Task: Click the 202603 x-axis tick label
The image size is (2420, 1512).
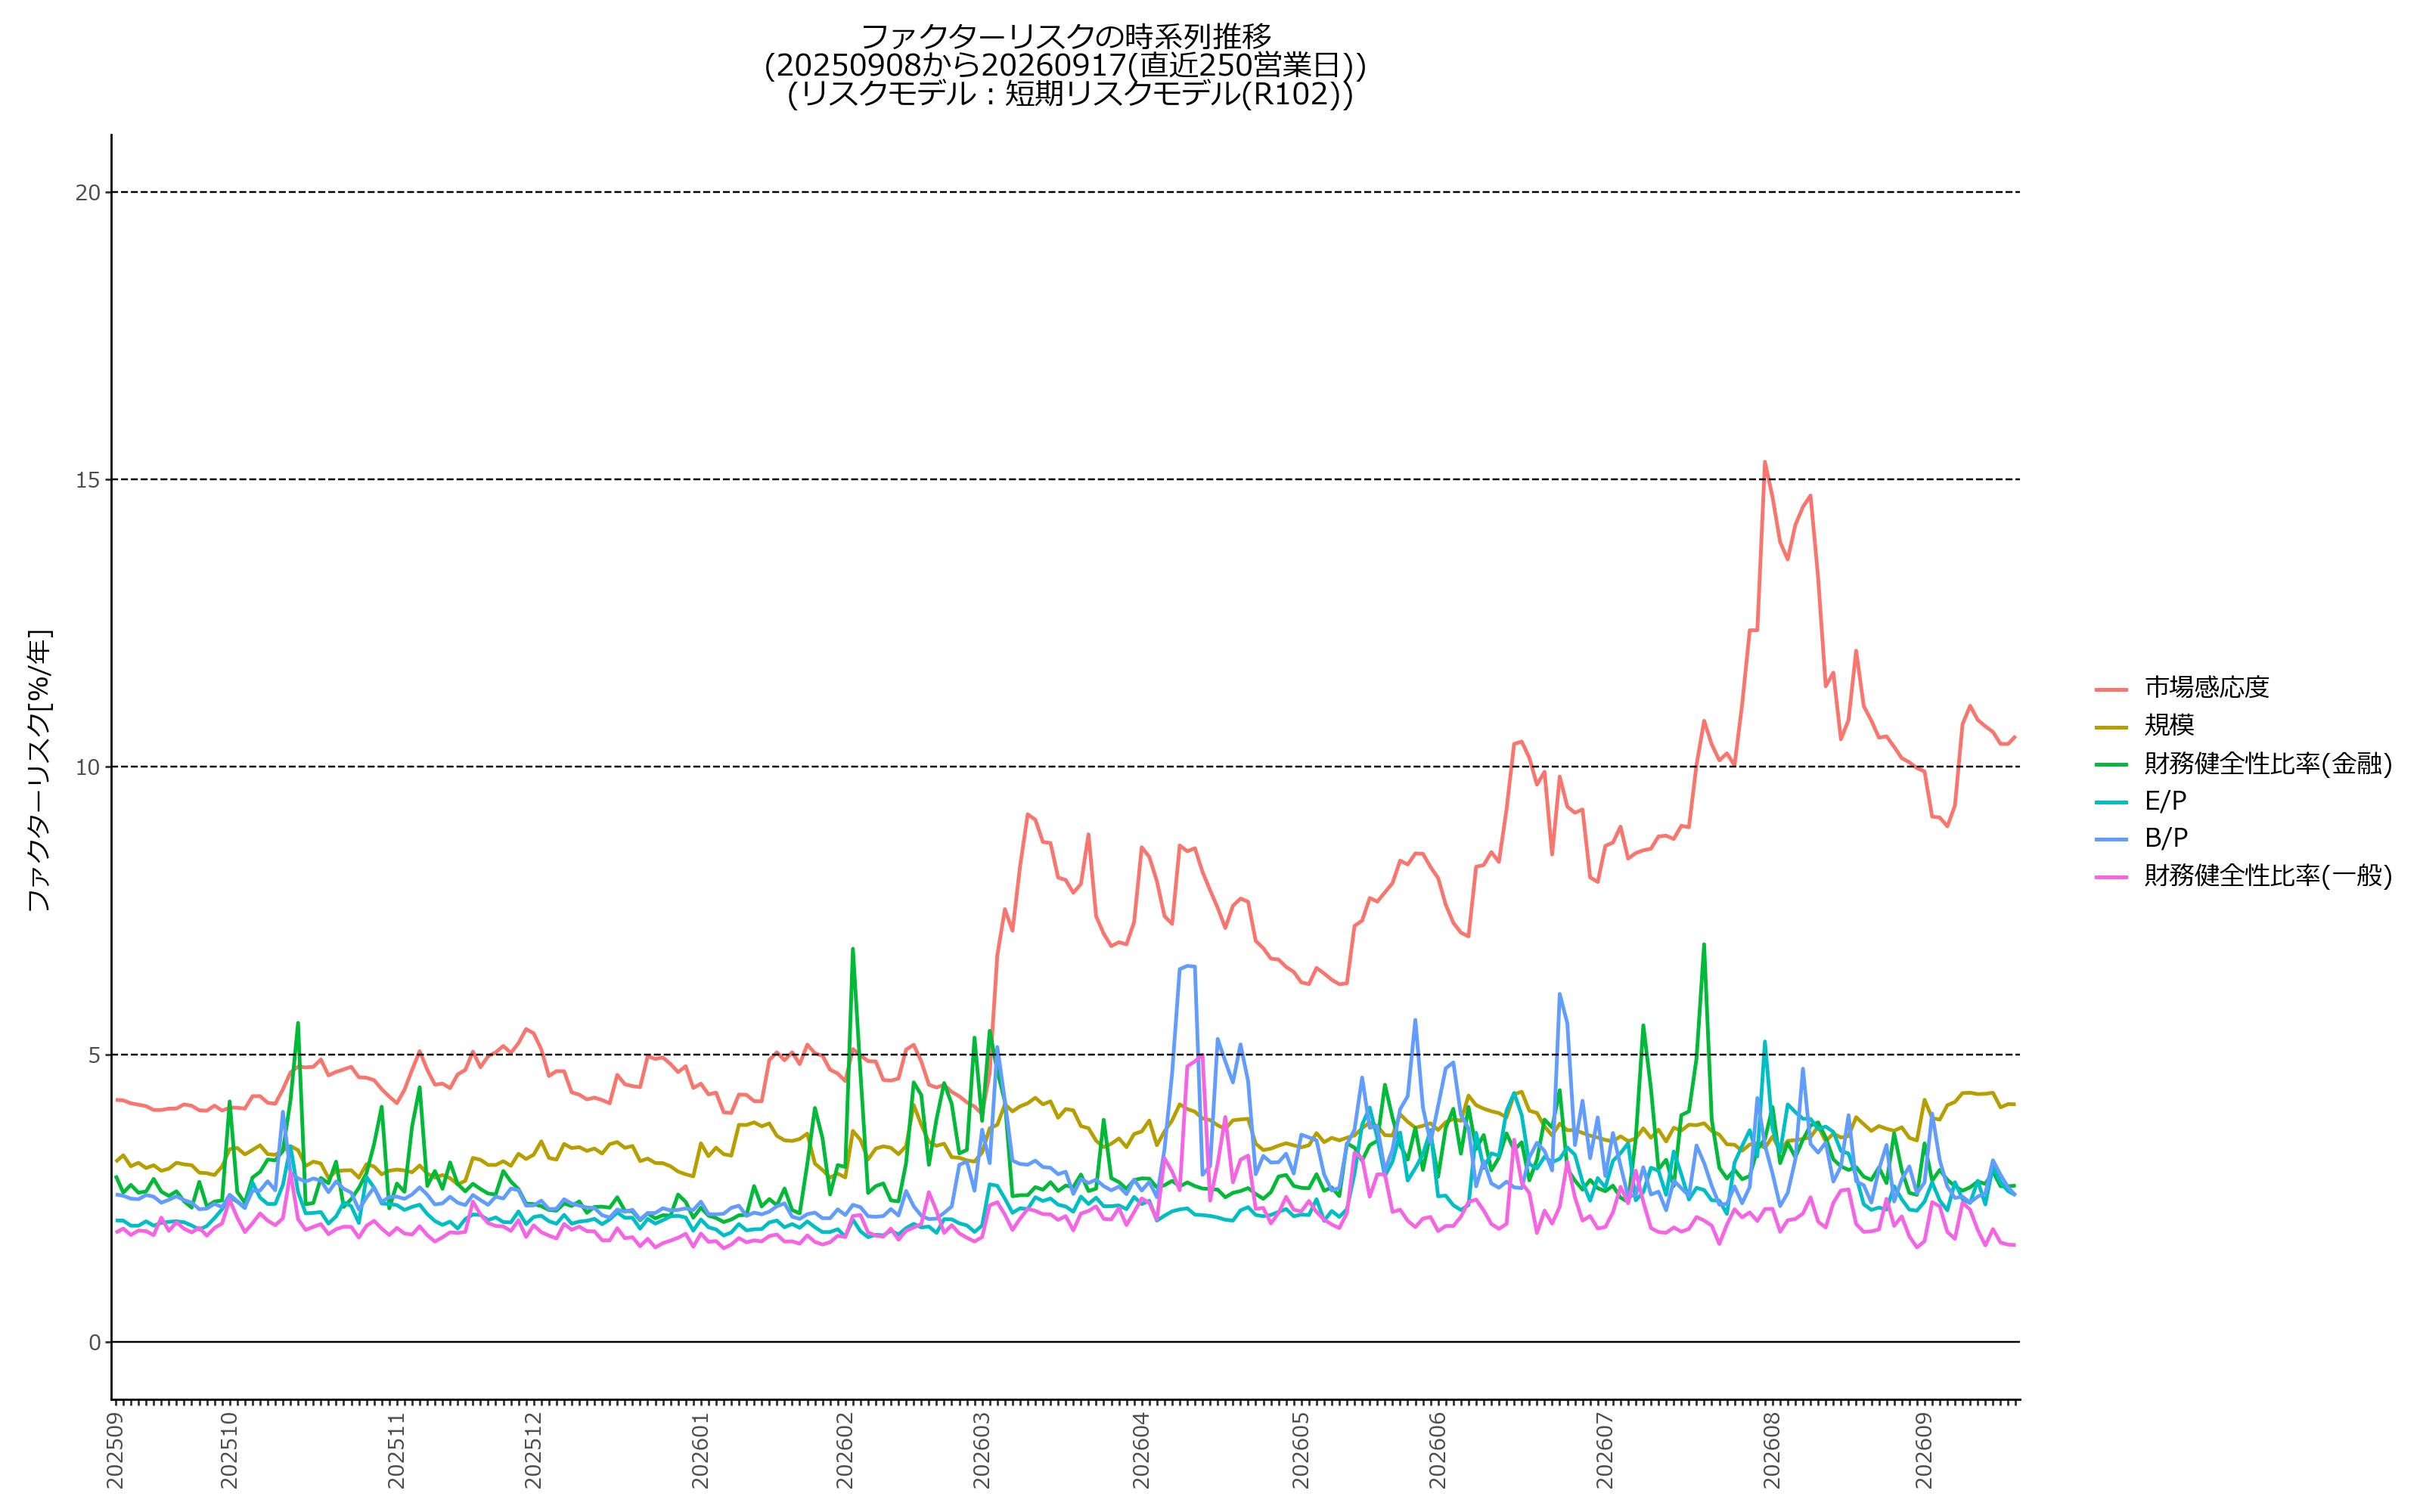Action: point(982,1450)
